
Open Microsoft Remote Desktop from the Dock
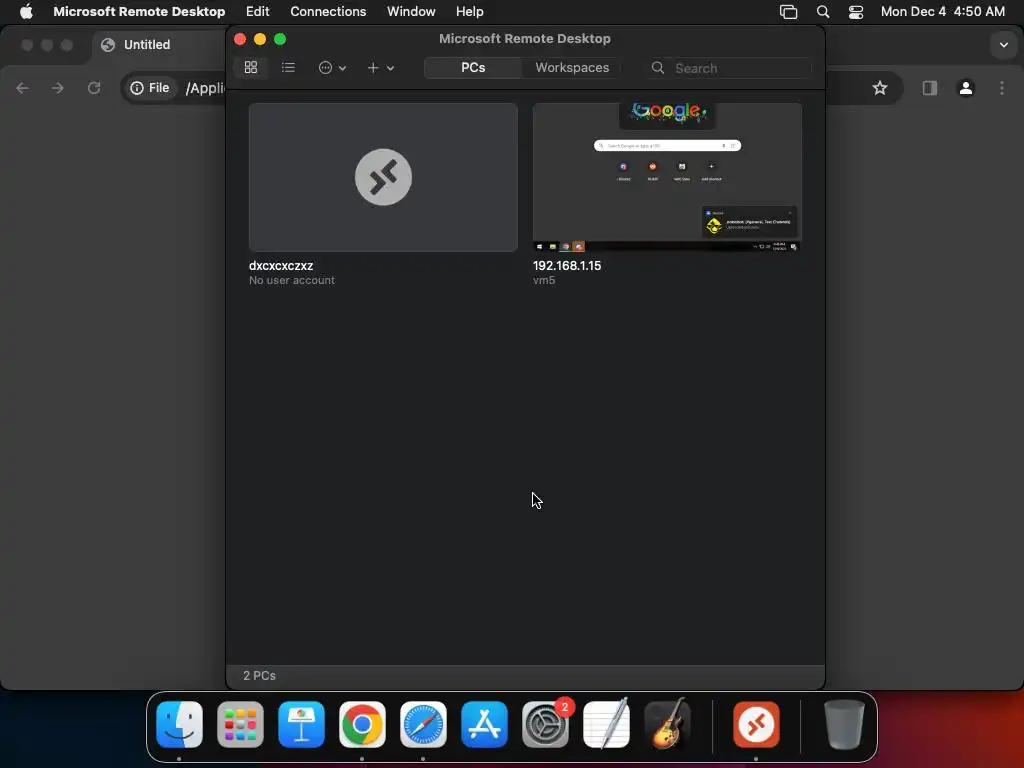click(x=756, y=724)
